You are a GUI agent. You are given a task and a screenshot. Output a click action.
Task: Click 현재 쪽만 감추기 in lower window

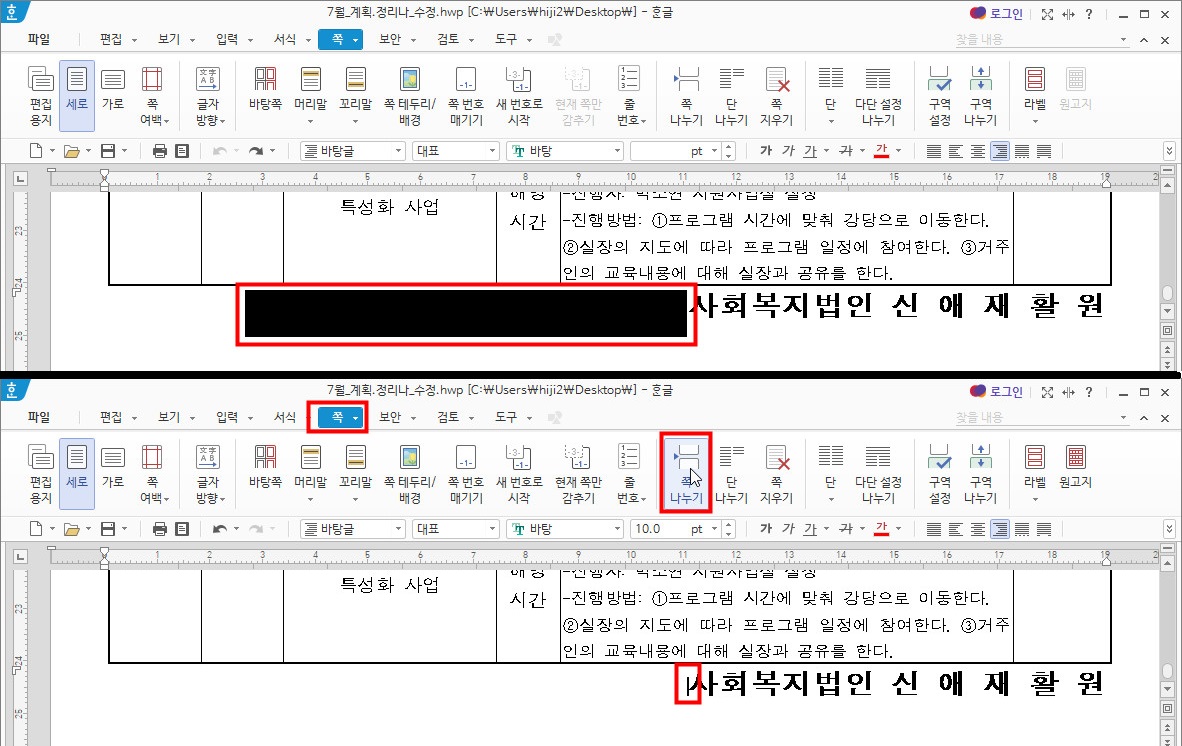tap(578, 474)
